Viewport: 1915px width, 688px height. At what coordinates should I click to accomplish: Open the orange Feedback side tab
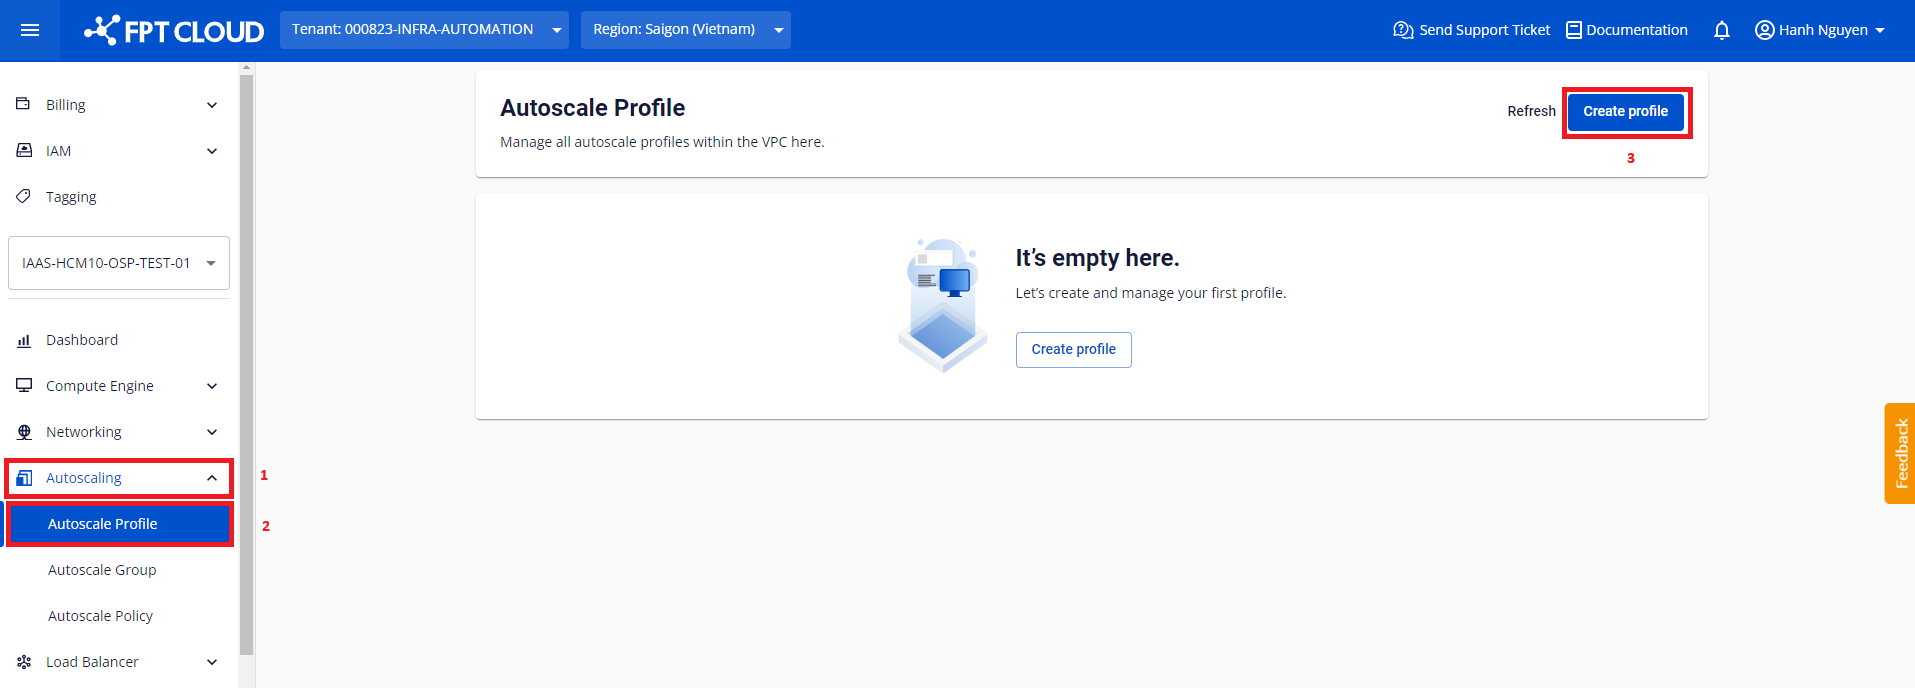1900,453
